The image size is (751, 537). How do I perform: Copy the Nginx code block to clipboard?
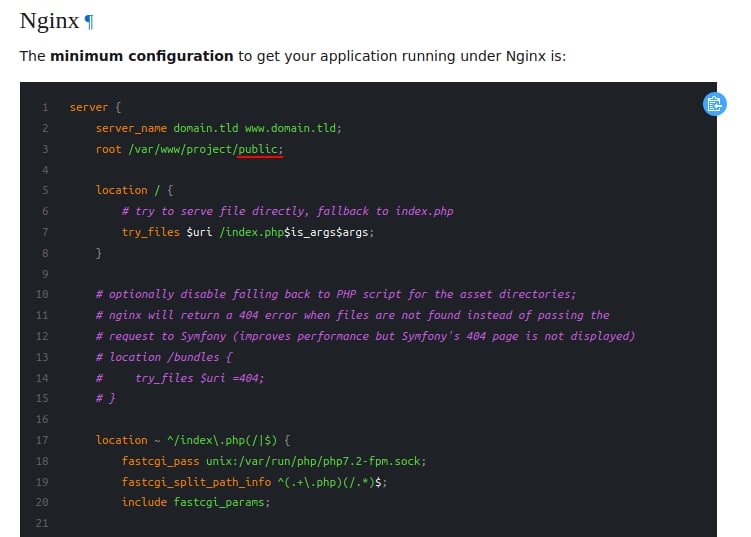[714, 104]
